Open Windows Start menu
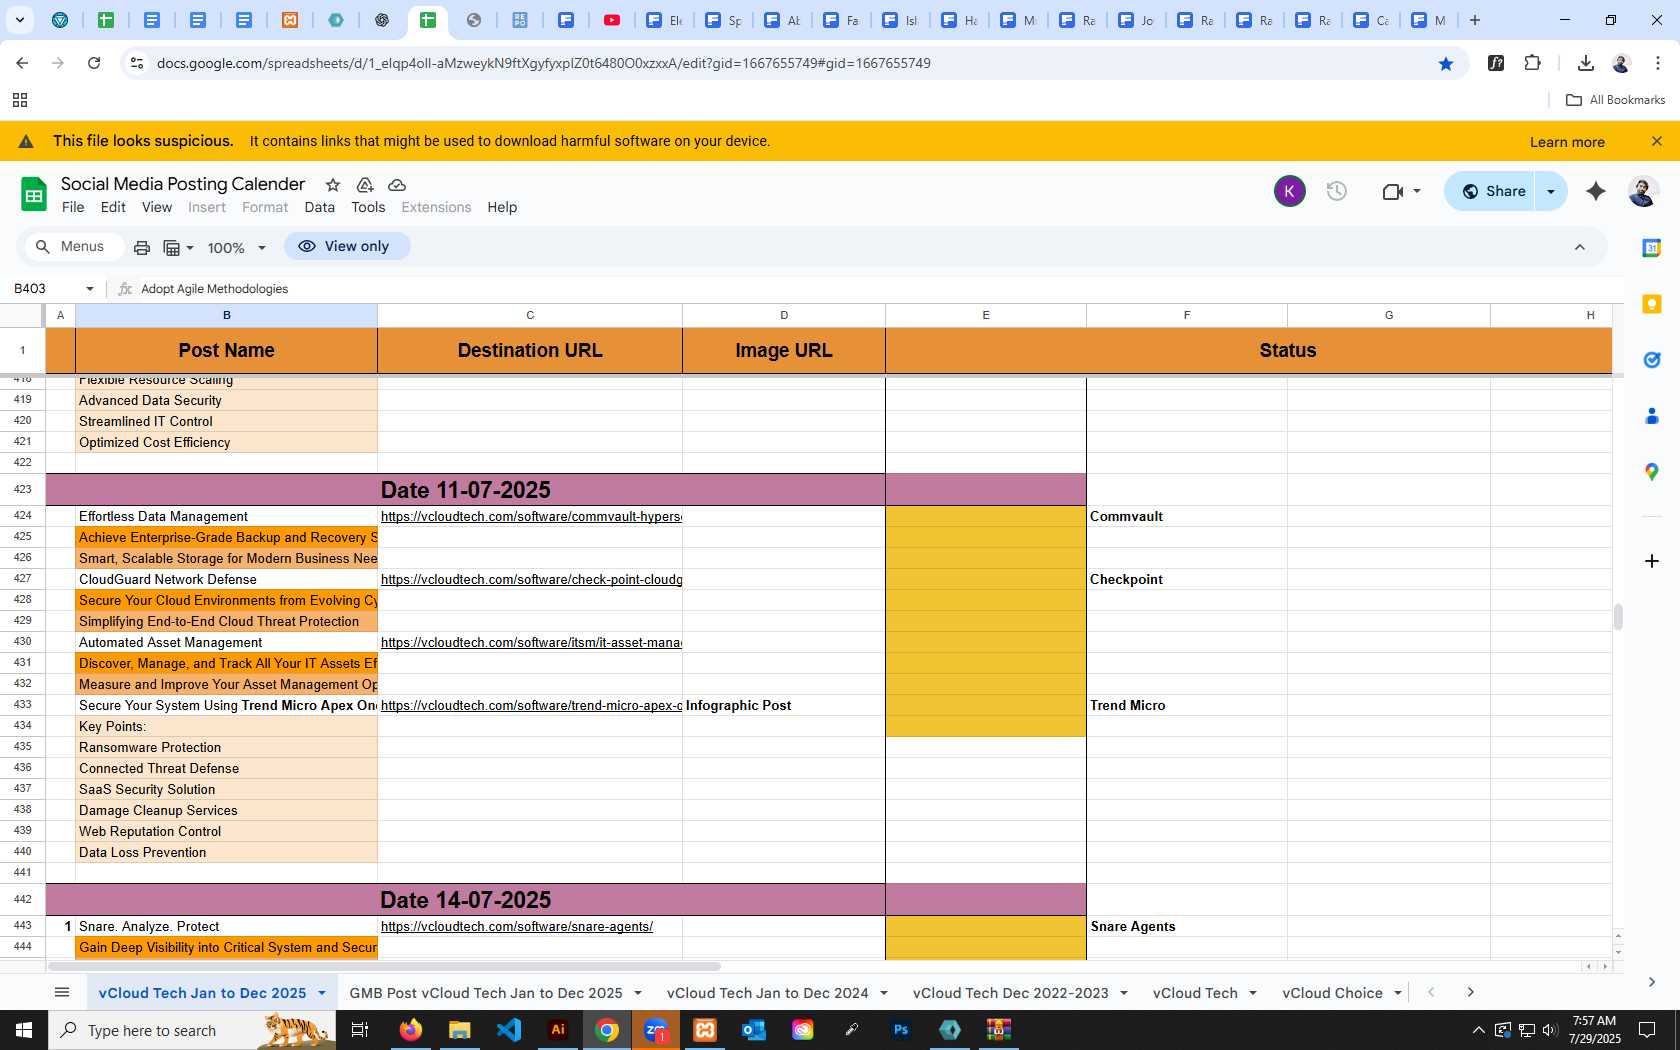This screenshot has height=1050, width=1680. point(24,1029)
